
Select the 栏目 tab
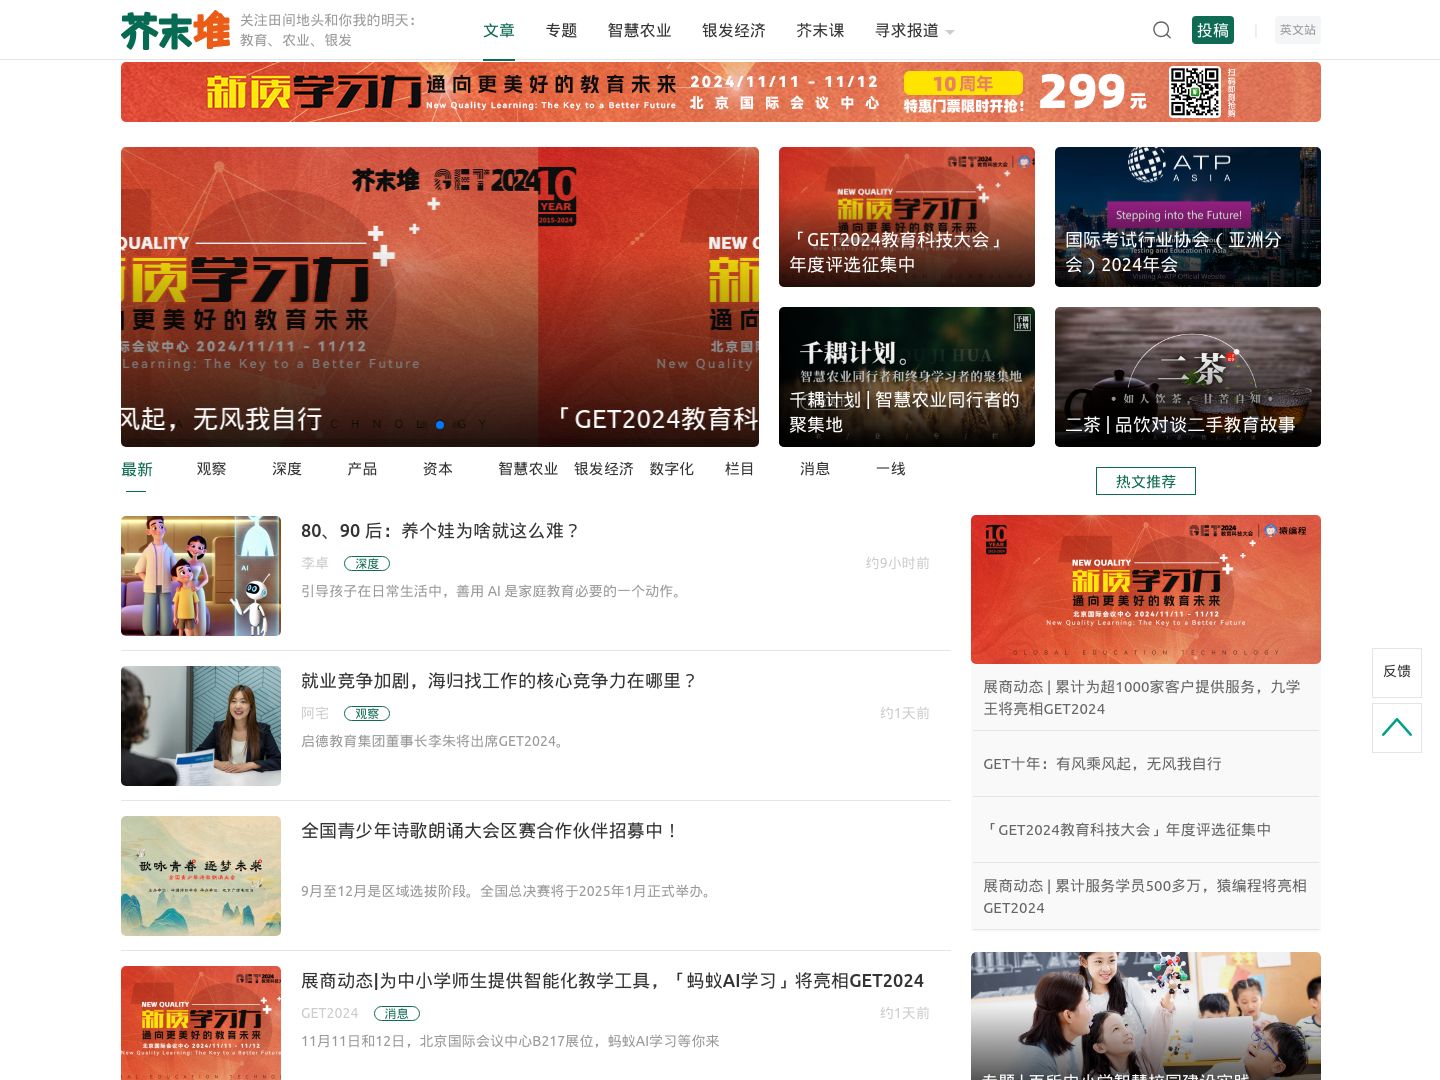pyautogui.click(x=740, y=469)
